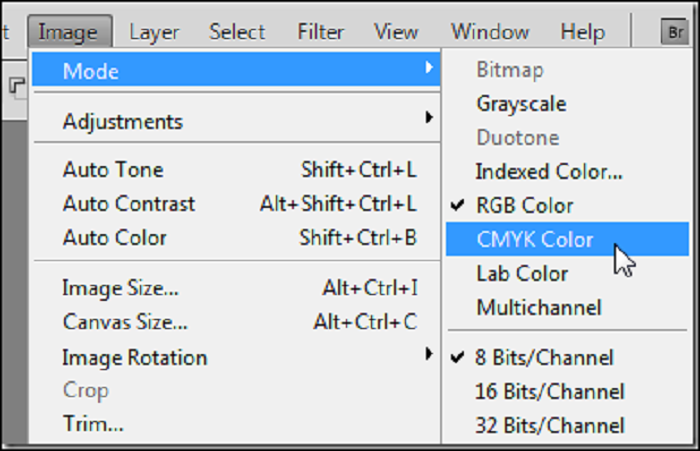
Task: Open the Image Rotation submenu
Action: 236,357
